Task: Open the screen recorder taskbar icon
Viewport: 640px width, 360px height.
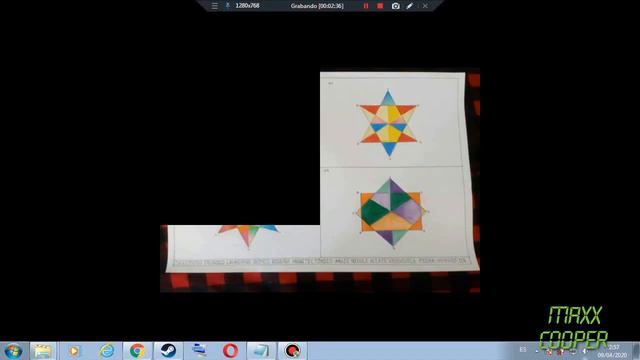Action: coord(292,351)
